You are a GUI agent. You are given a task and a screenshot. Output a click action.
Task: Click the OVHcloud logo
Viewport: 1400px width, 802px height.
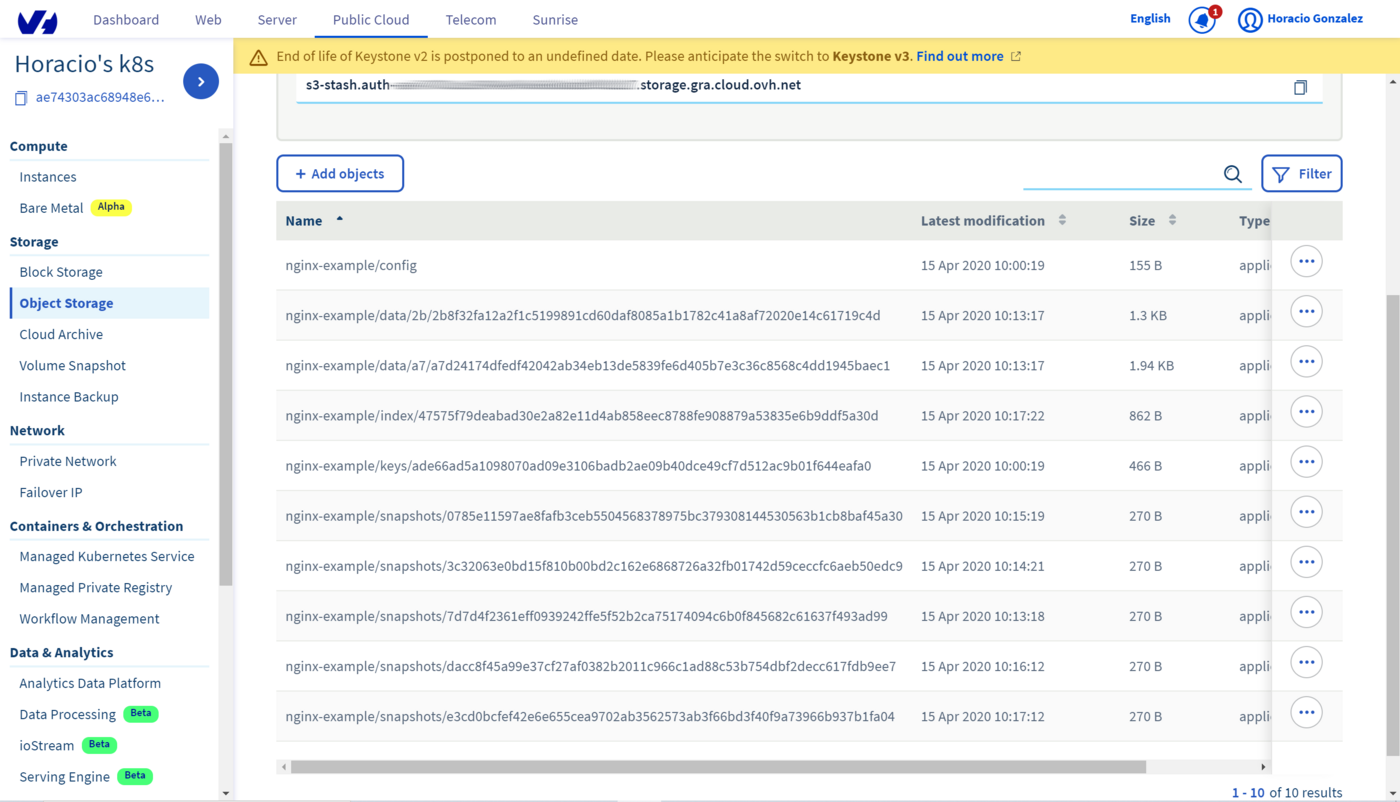(38, 19)
